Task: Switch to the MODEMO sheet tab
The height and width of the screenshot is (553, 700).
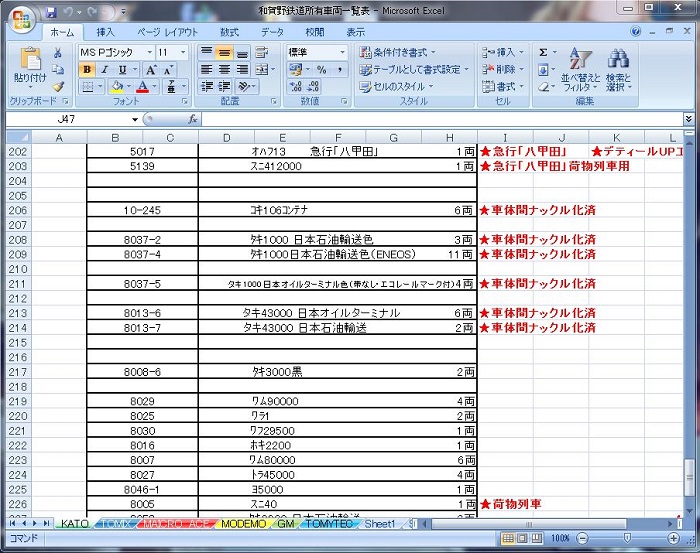Action: coord(244,523)
